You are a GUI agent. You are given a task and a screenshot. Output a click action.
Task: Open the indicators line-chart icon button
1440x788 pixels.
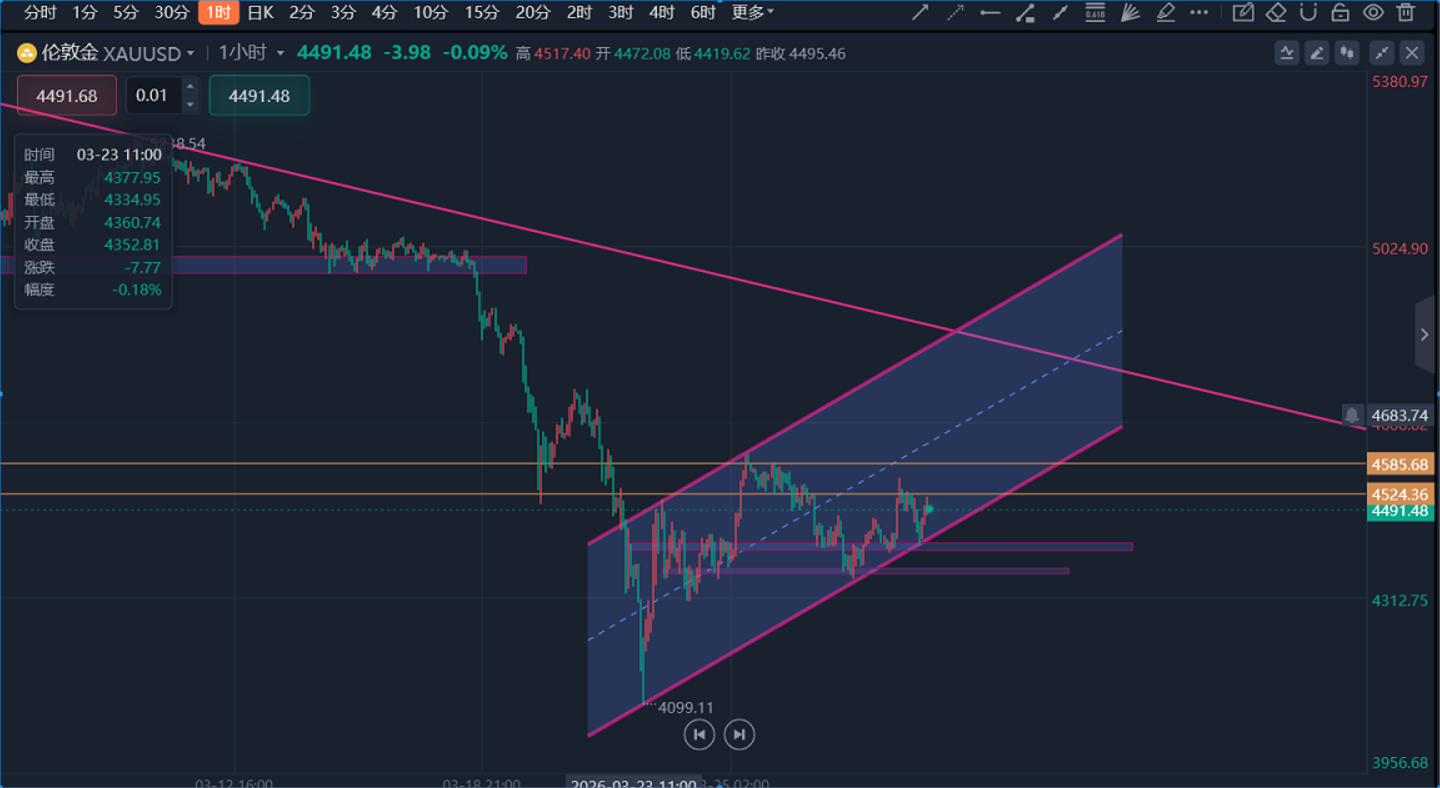(x=1287, y=53)
